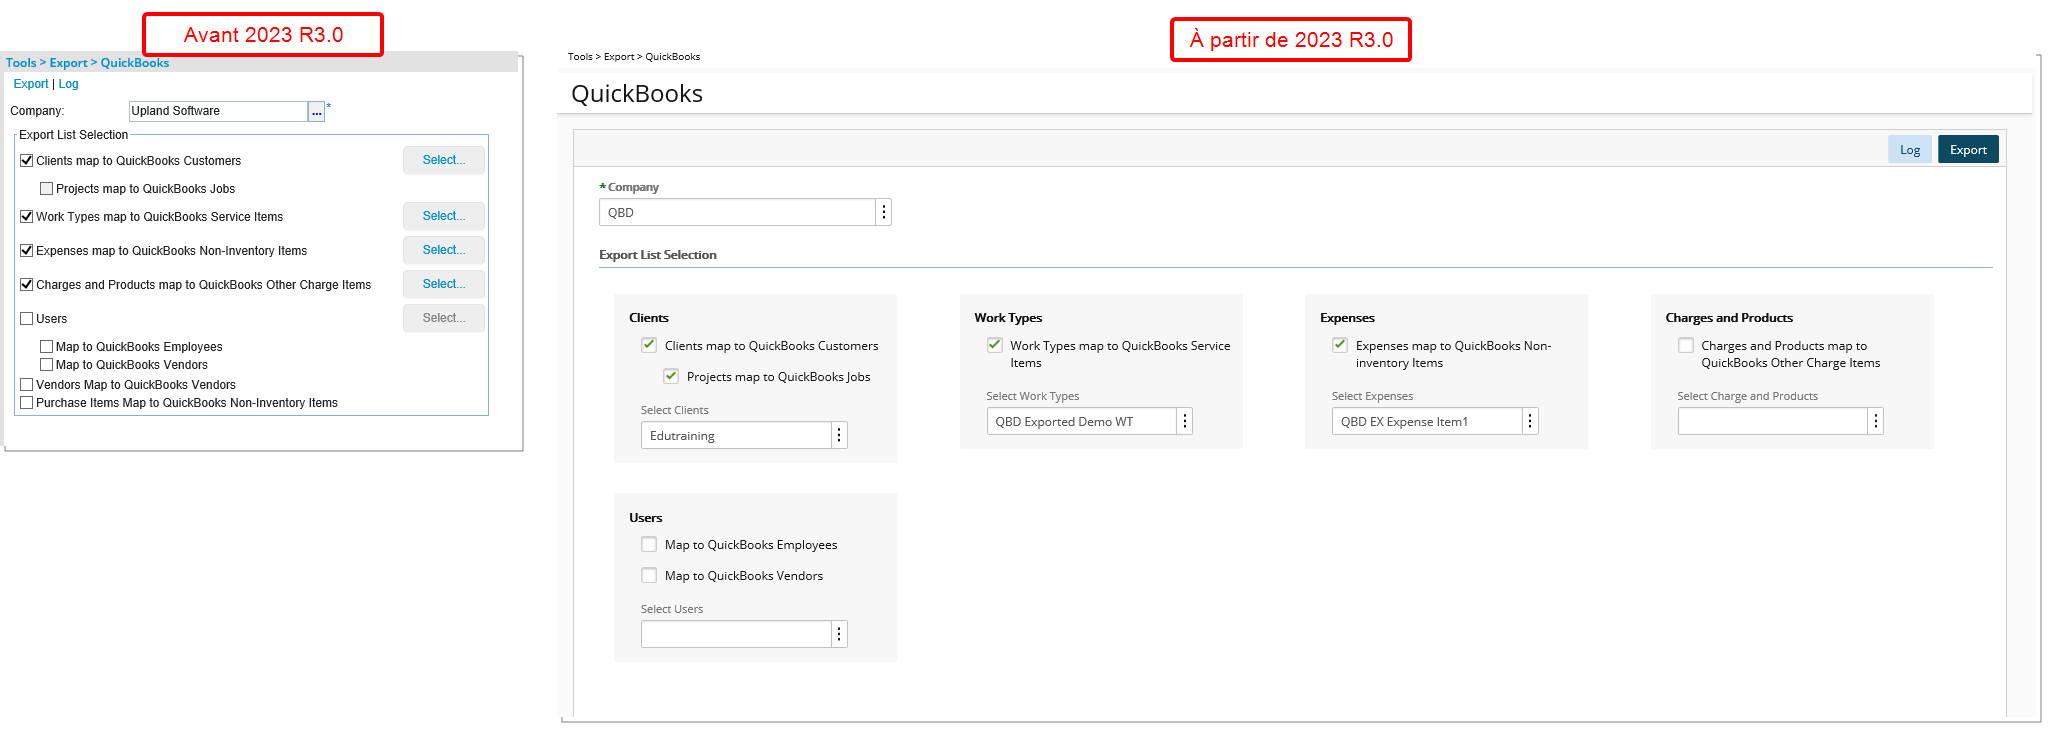Click Upland Software company field

click(218, 111)
